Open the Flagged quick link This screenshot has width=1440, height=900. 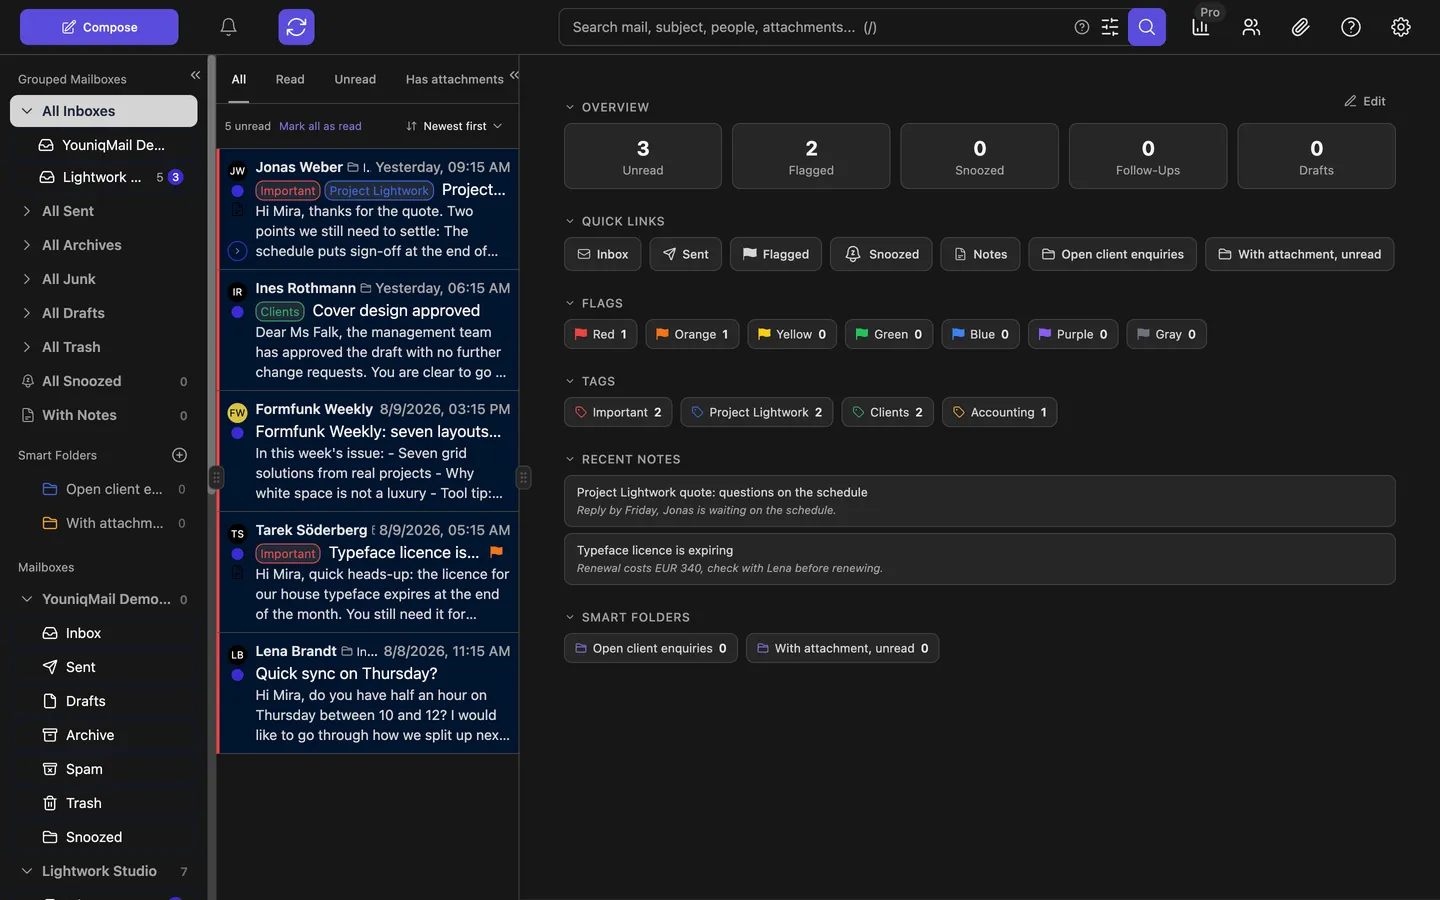point(776,254)
